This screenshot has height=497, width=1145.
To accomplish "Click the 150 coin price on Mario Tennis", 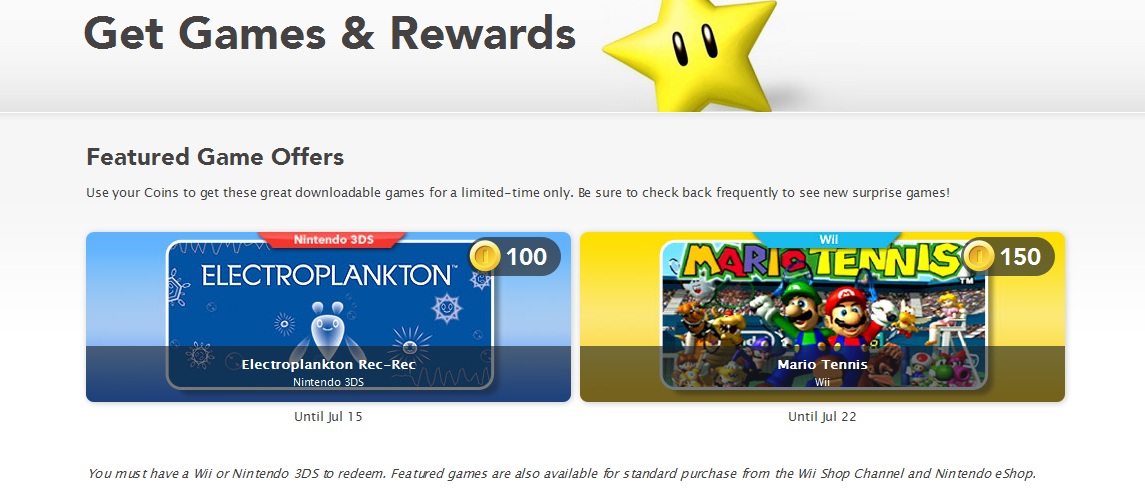I will point(1020,257).
